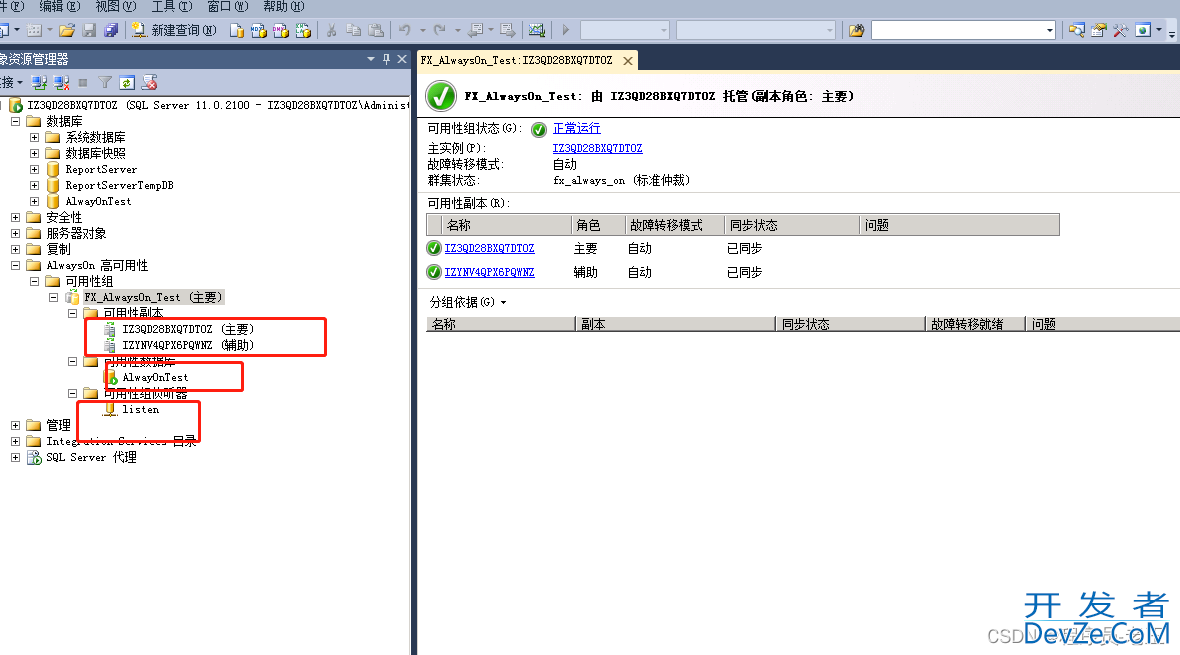Image resolution: width=1180 pixels, height=655 pixels.
Task: Click the Find in Files binoculars folder icon
Action: pos(856,31)
